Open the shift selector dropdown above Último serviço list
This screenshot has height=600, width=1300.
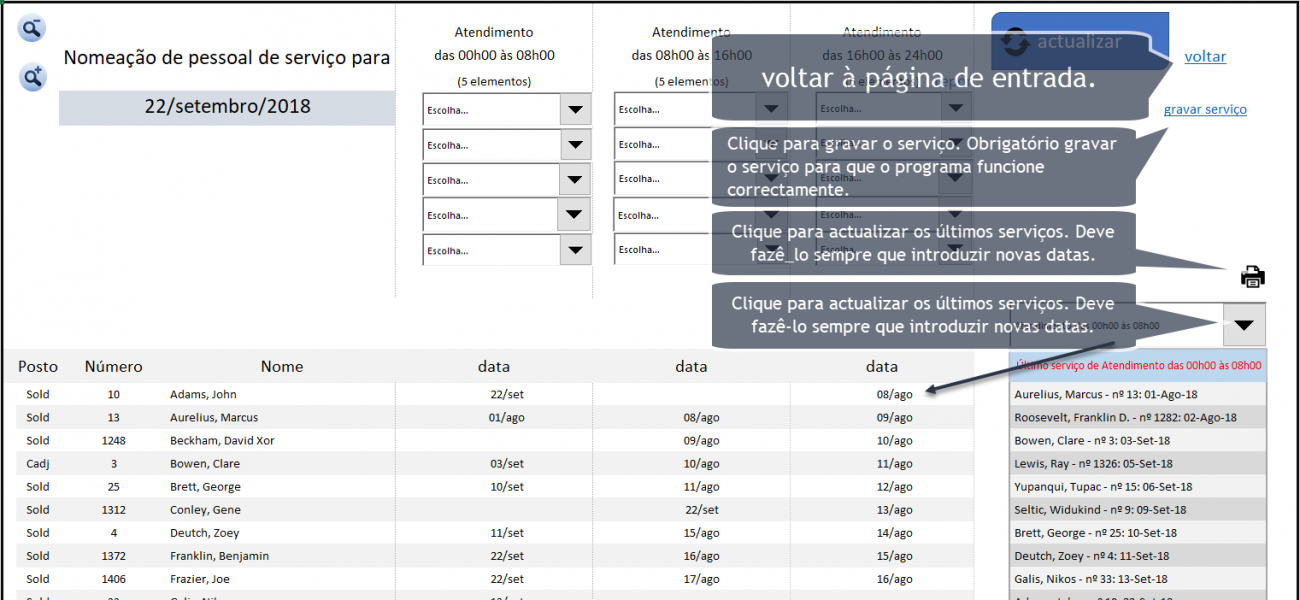(x=1243, y=325)
